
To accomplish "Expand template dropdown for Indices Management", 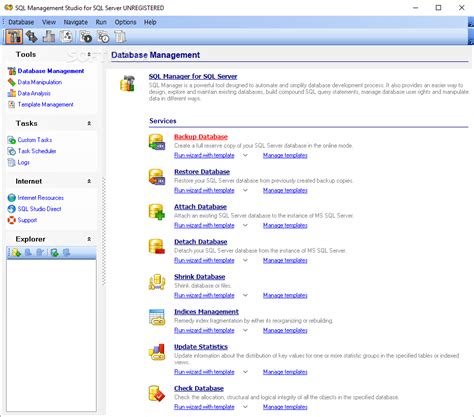I will point(245,330).
